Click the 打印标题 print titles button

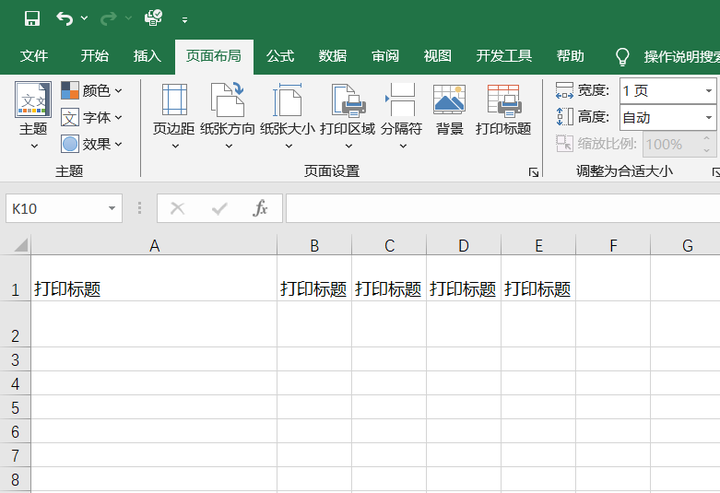tap(503, 110)
